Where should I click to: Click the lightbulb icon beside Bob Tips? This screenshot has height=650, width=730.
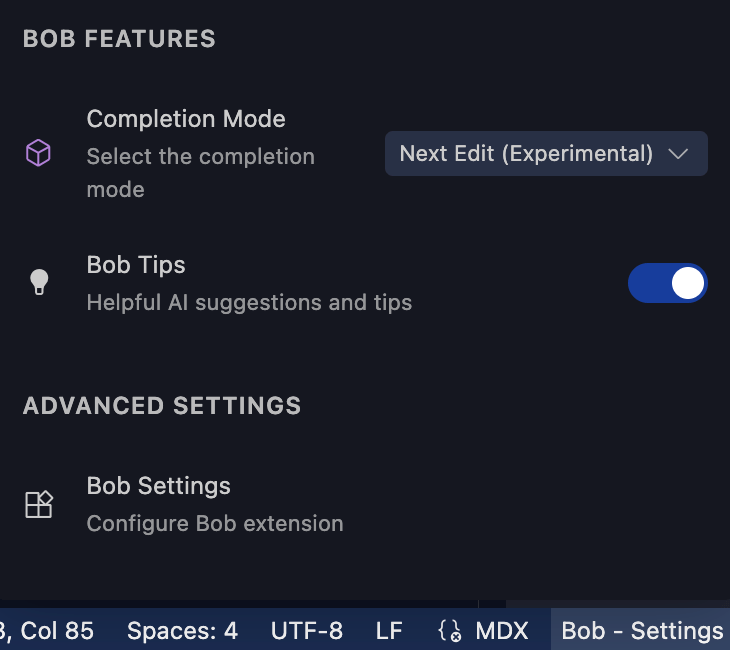(x=38, y=283)
